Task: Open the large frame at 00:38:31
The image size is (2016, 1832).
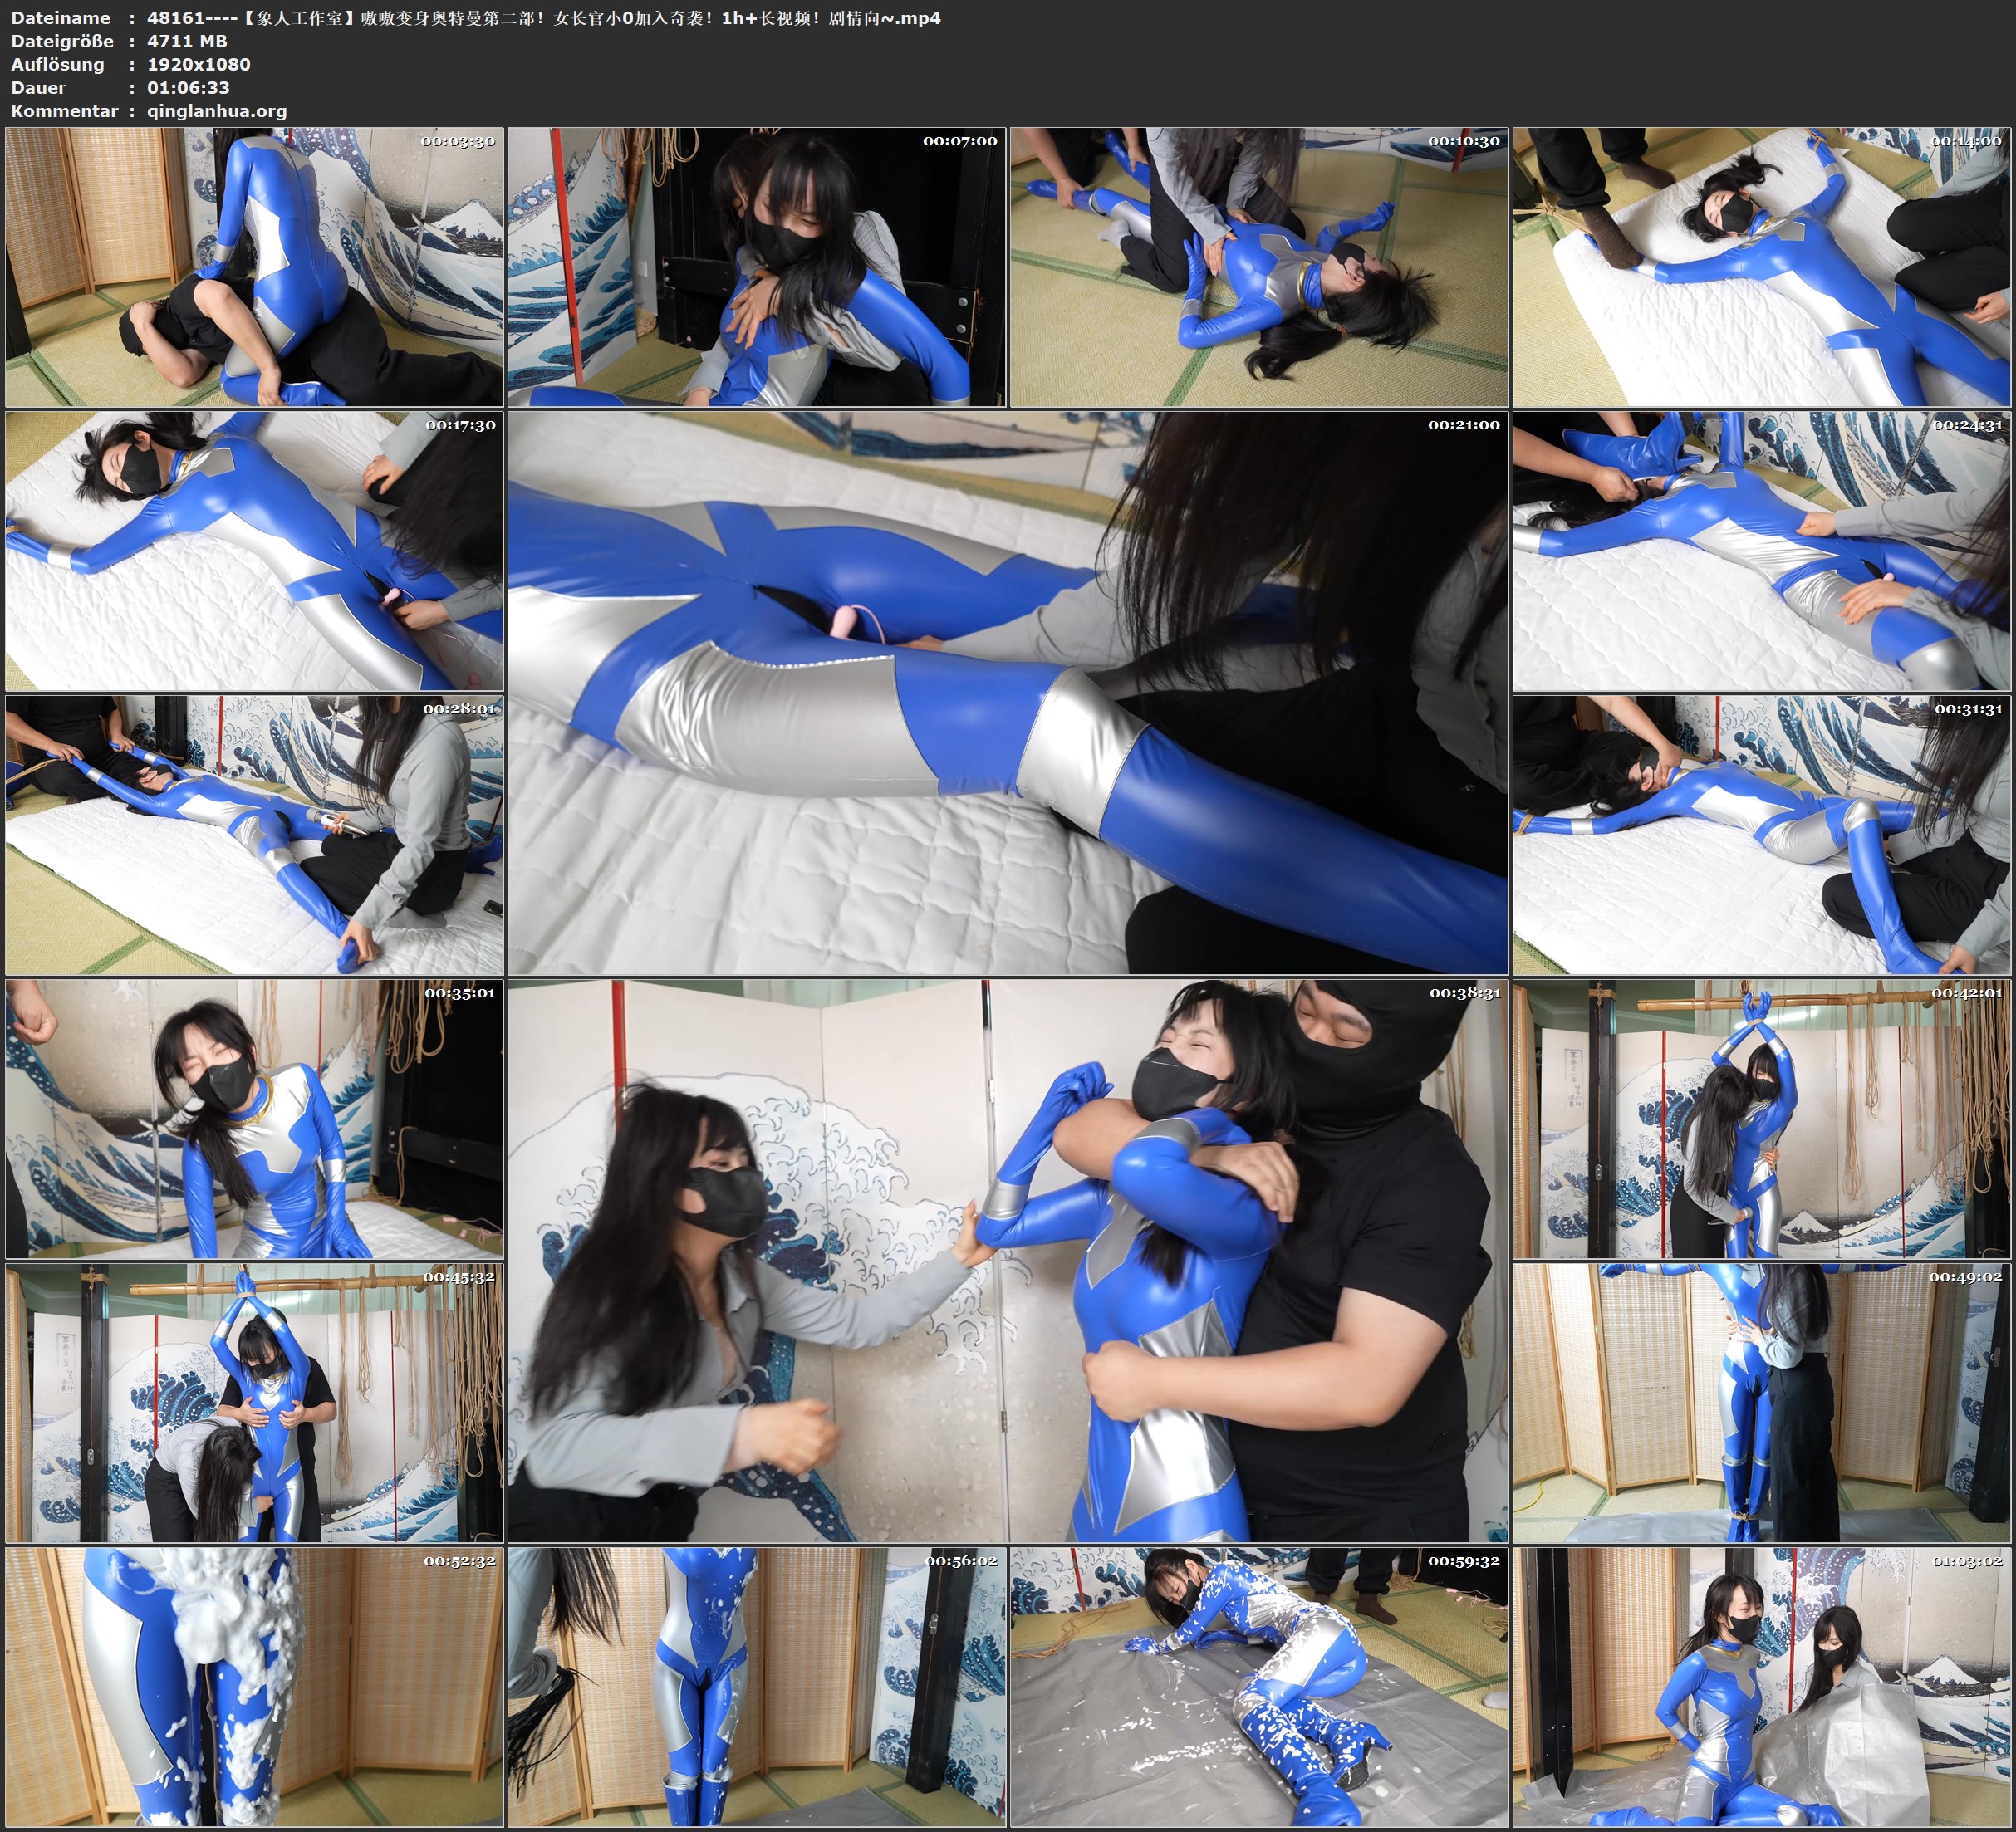Action: pos(1007,1261)
